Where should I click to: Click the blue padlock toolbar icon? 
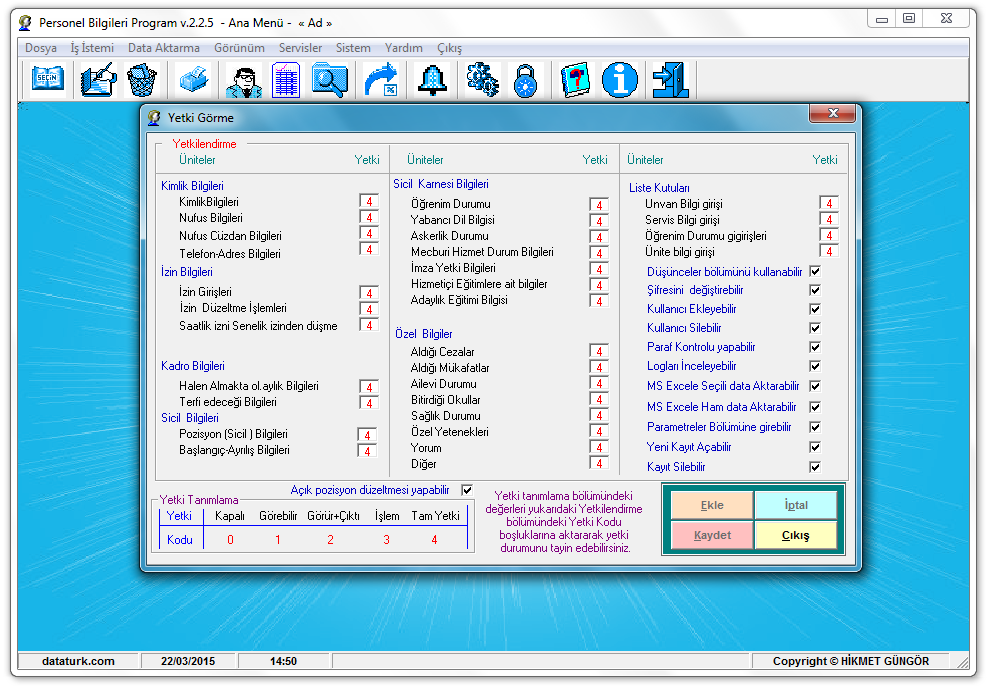point(525,81)
